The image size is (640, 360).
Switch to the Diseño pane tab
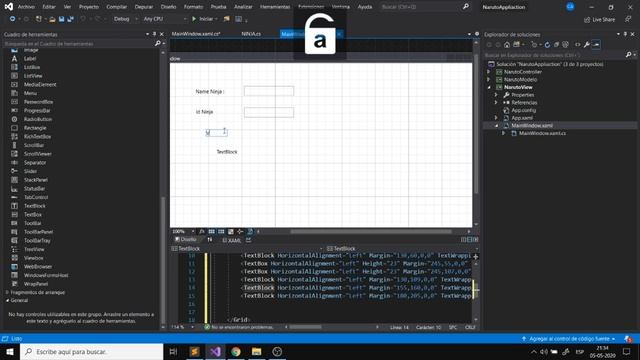point(186,240)
